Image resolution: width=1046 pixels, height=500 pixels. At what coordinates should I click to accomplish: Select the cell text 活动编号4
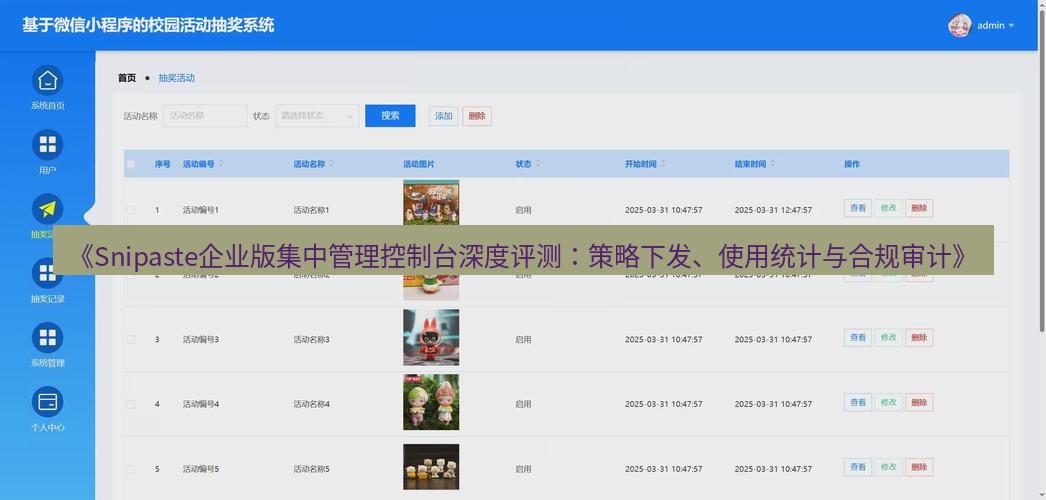[x=201, y=404]
